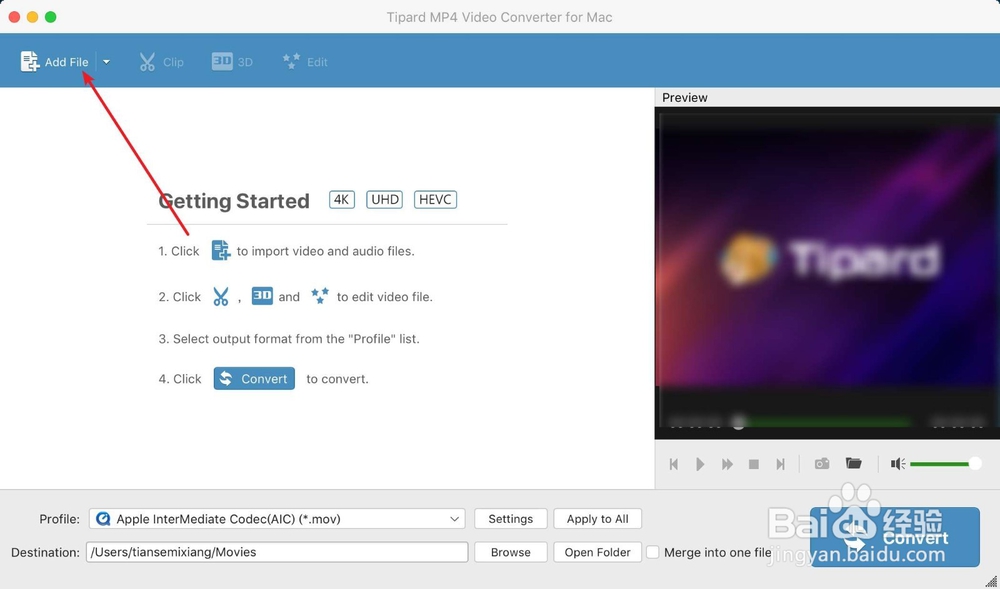Click the stars edit icon in step 2
The height and width of the screenshot is (589, 1000).
320,296
